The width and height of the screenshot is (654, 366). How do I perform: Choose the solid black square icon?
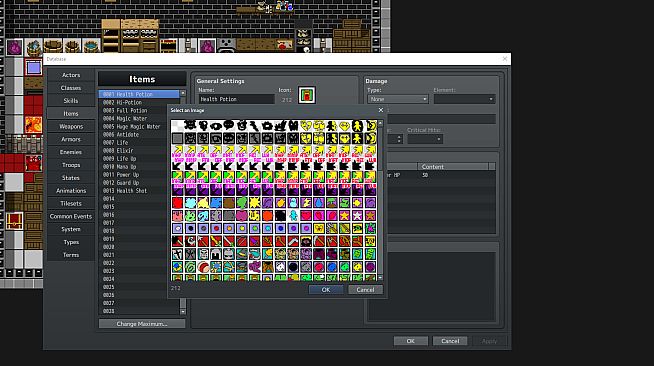[280, 216]
